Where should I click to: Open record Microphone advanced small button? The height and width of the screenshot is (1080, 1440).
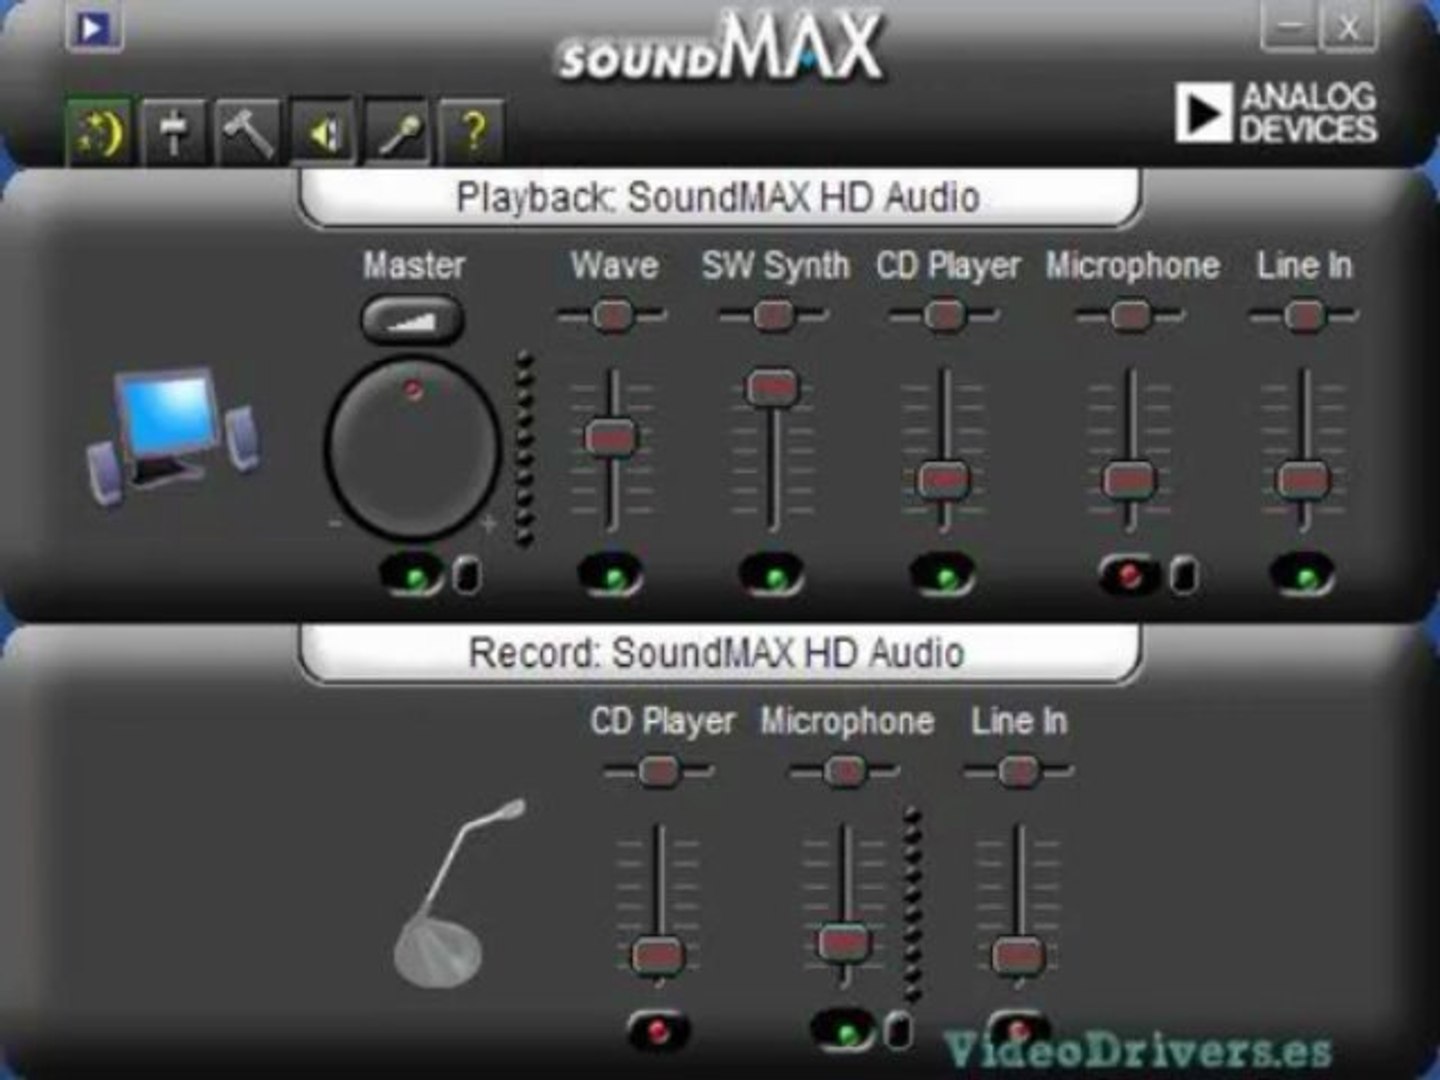(x=898, y=1030)
